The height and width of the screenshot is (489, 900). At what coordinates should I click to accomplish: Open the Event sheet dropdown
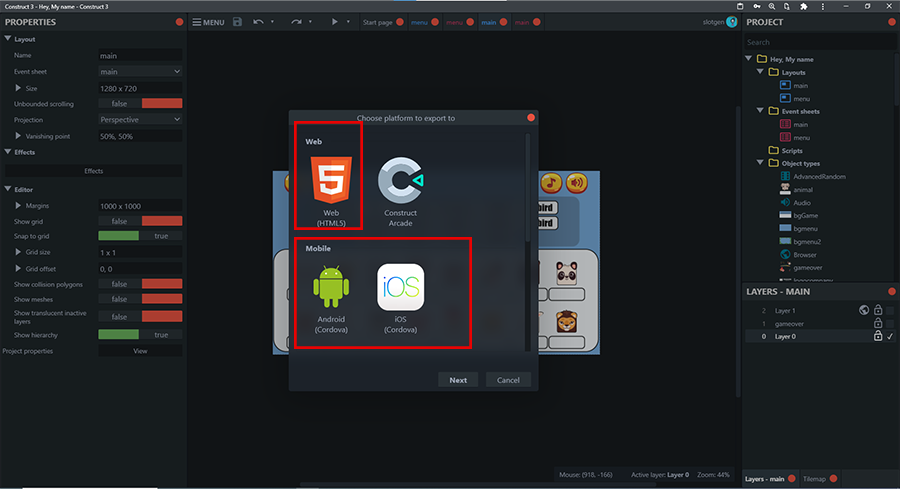(140, 71)
